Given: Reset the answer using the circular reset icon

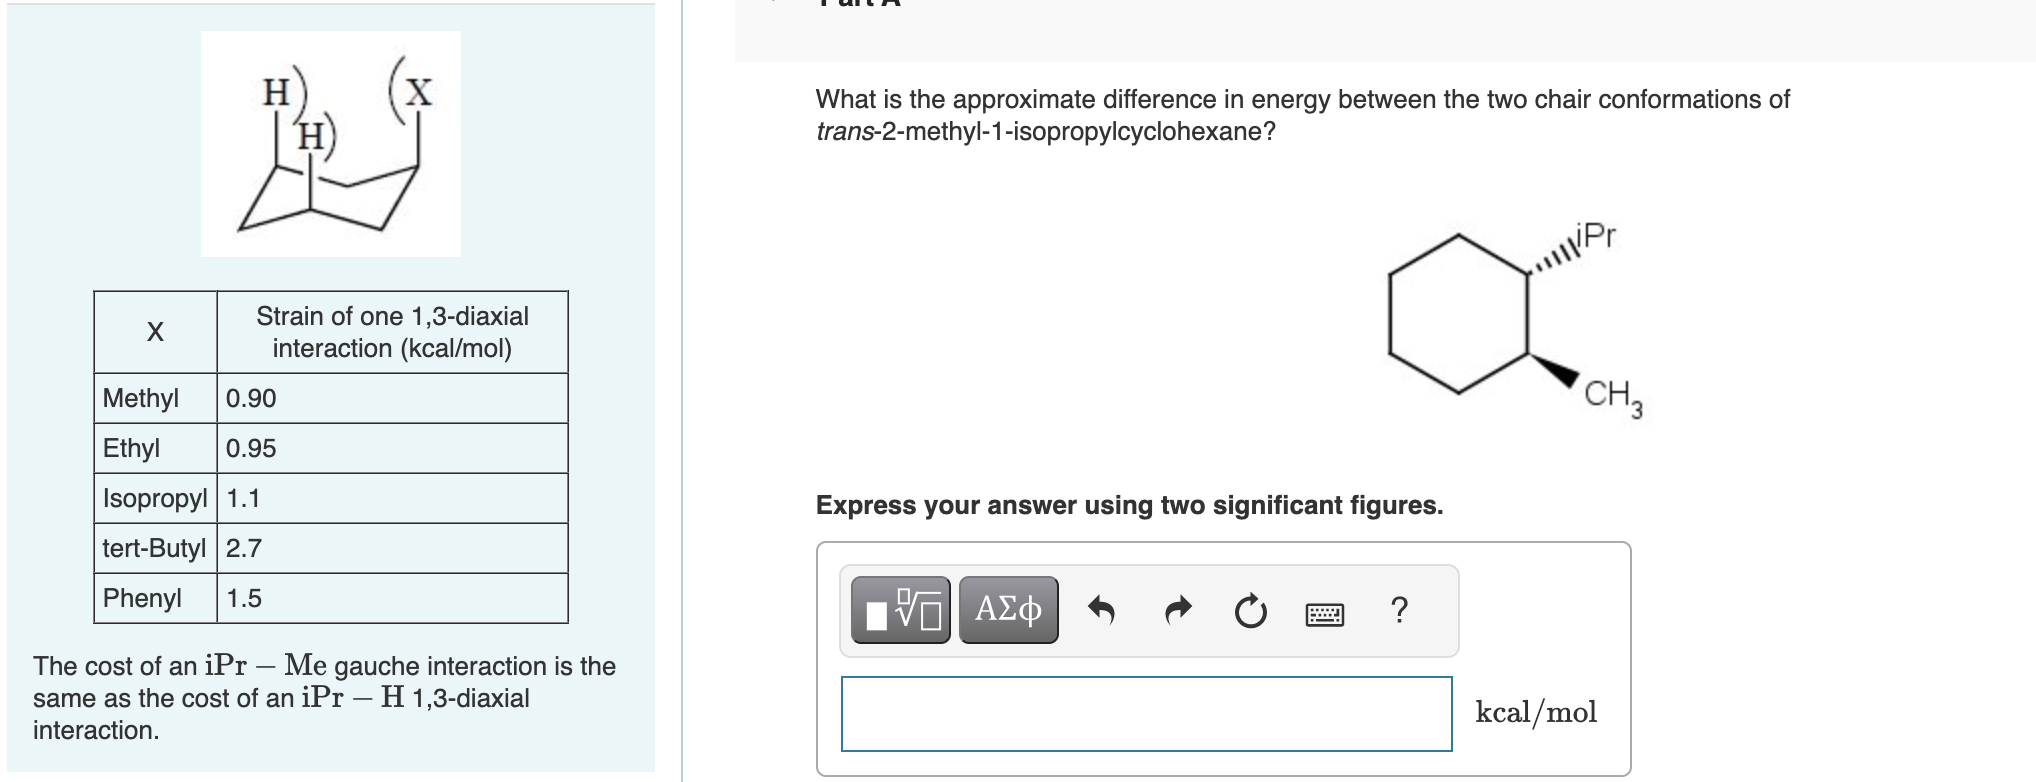Looking at the screenshot, I should pyautogui.click(x=1251, y=610).
